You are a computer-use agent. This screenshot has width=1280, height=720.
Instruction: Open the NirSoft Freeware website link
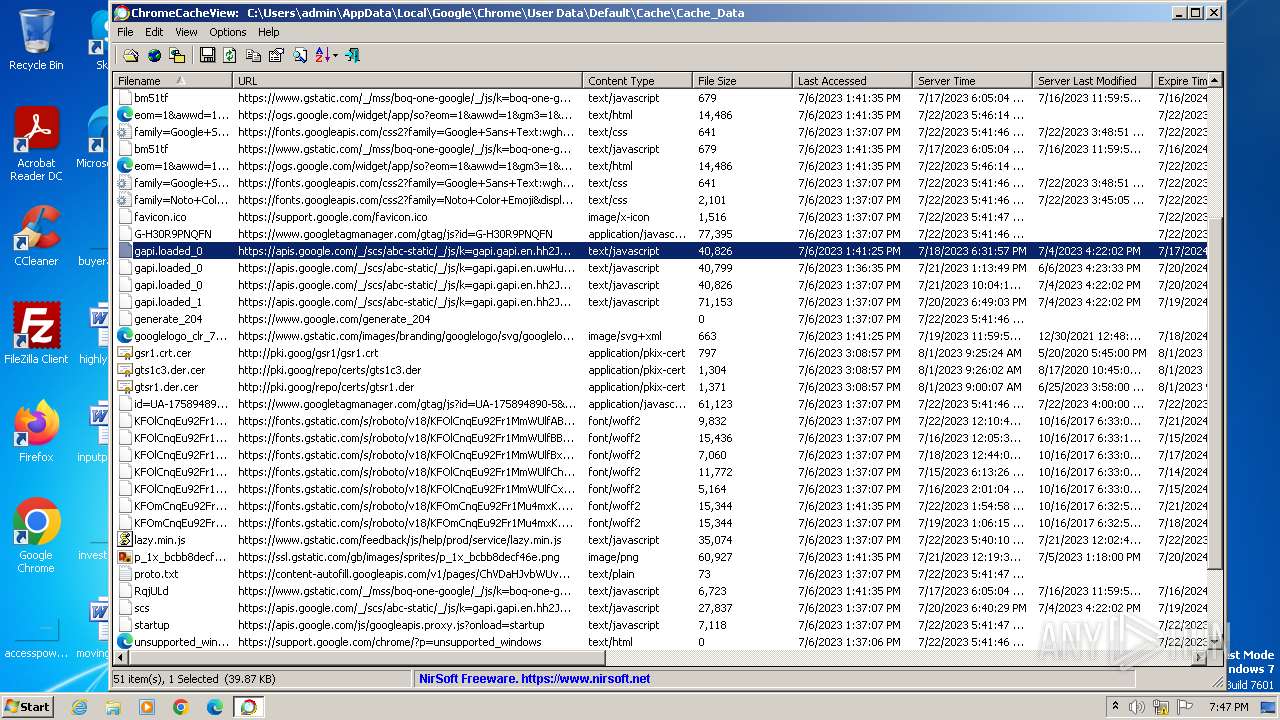tap(534, 678)
